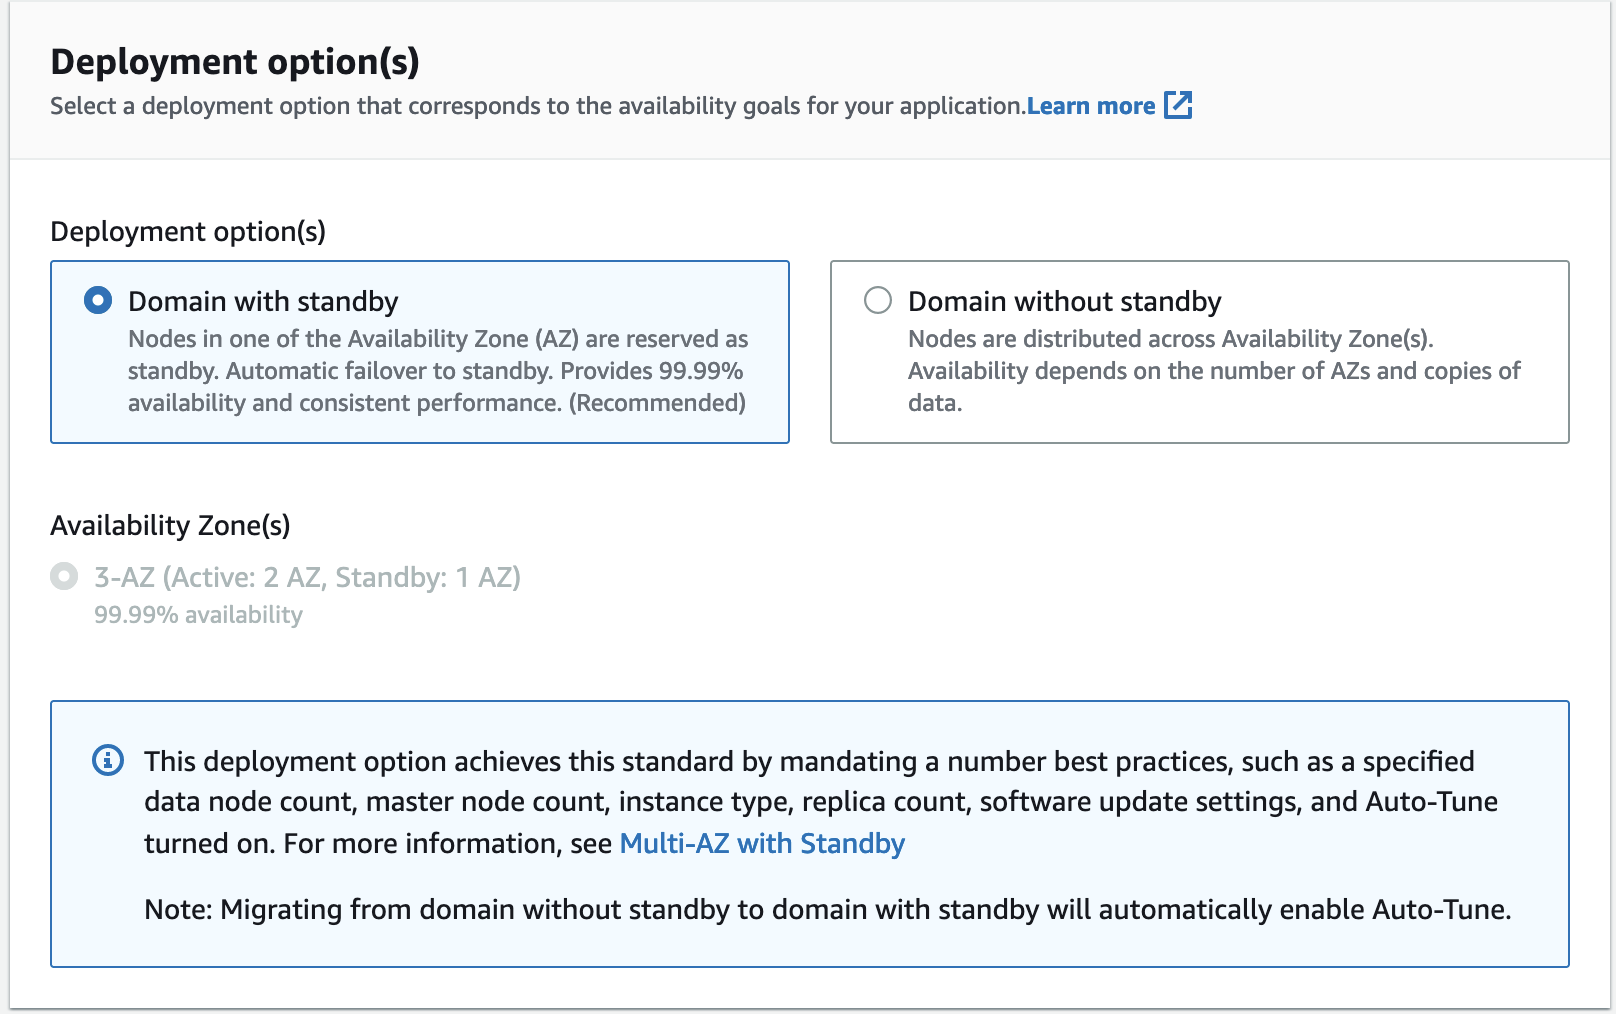Click the "3-AZ (Active: 2 AZ, Standby: 1 AZ)" label
The height and width of the screenshot is (1014, 1616).
click(x=307, y=577)
